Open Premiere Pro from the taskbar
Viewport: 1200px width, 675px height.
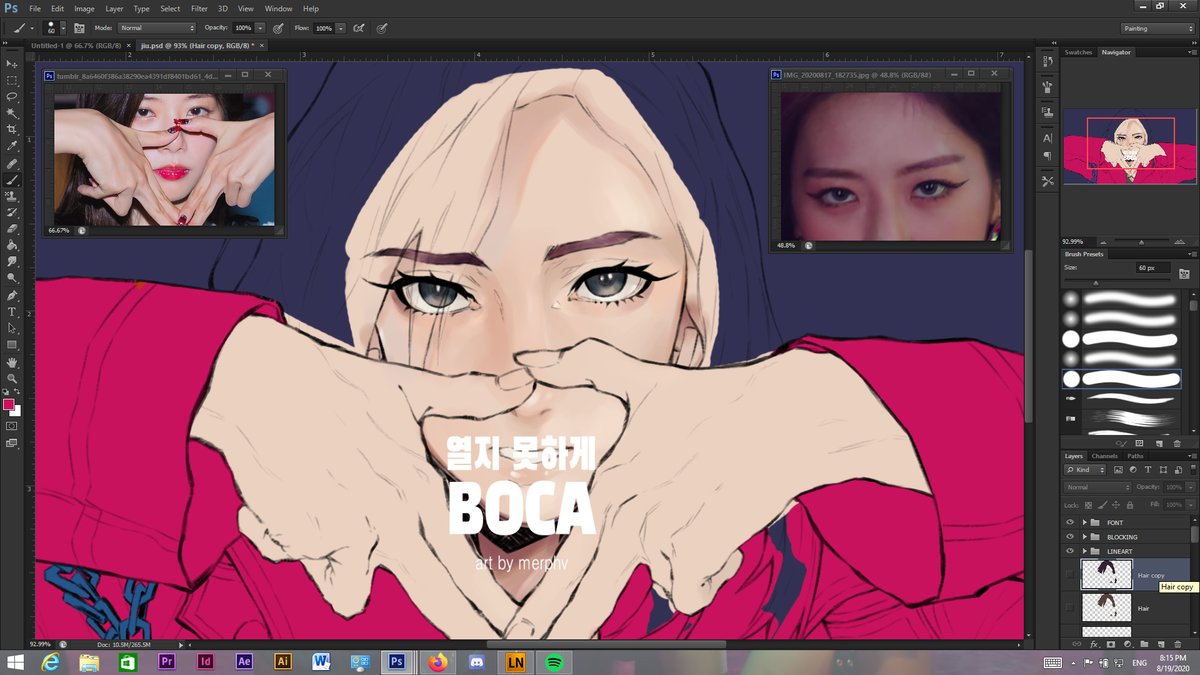pyautogui.click(x=167, y=661)
